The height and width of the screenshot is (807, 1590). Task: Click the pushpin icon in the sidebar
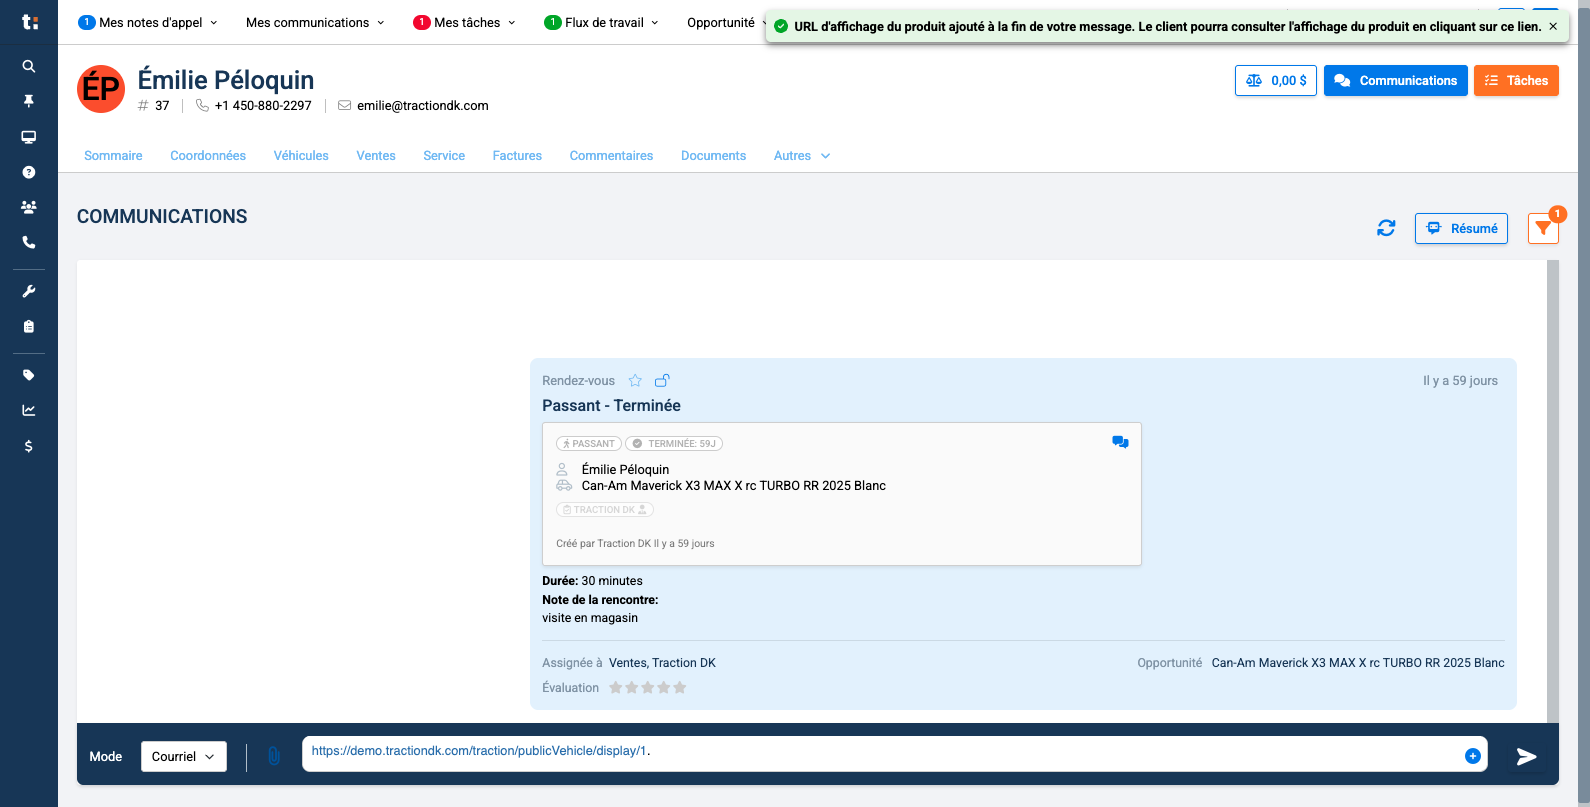click(29, 101)
